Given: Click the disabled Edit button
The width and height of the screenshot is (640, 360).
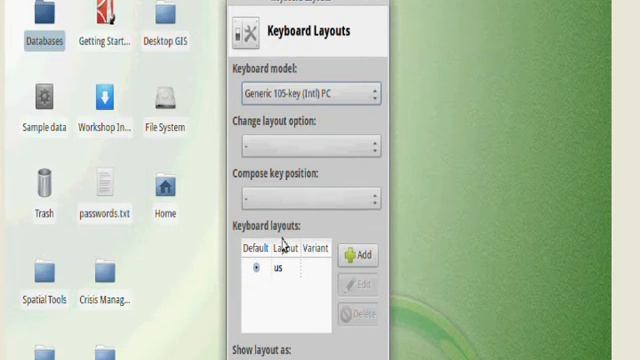Looking at the screenshot, I should click(x=358, y=284).
